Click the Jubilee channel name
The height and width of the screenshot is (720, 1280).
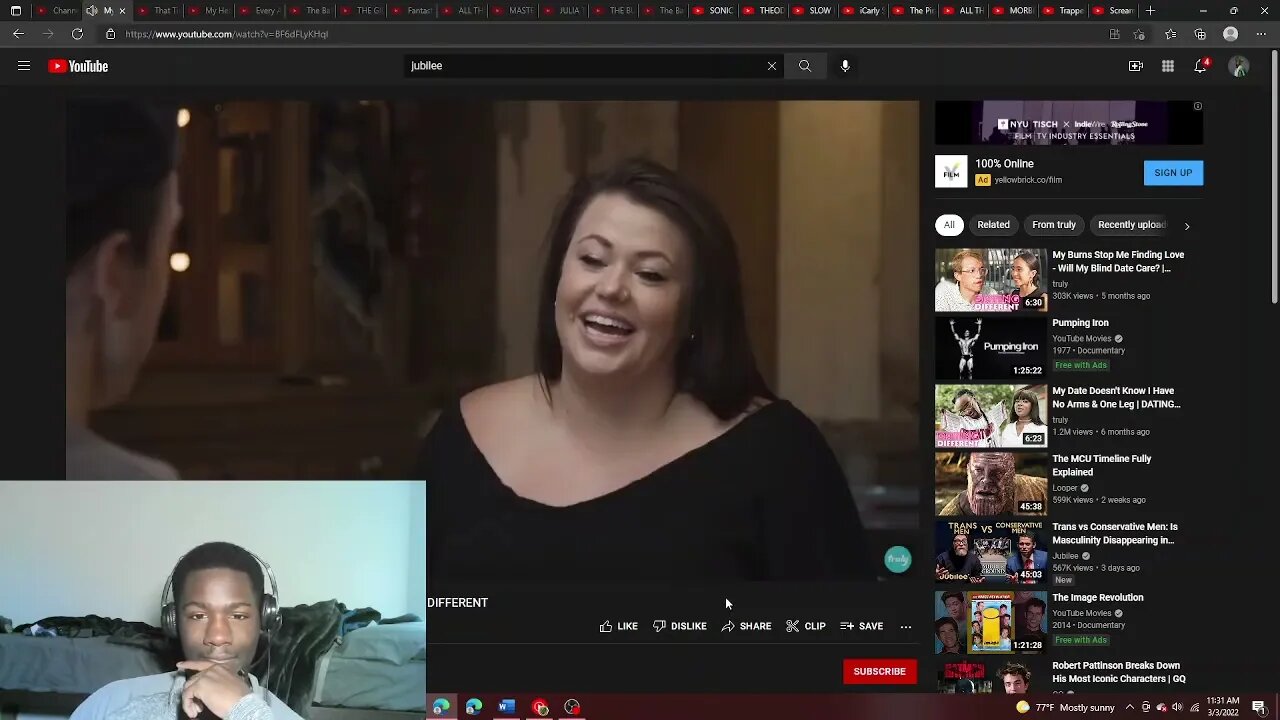(x=1066, y=556)
